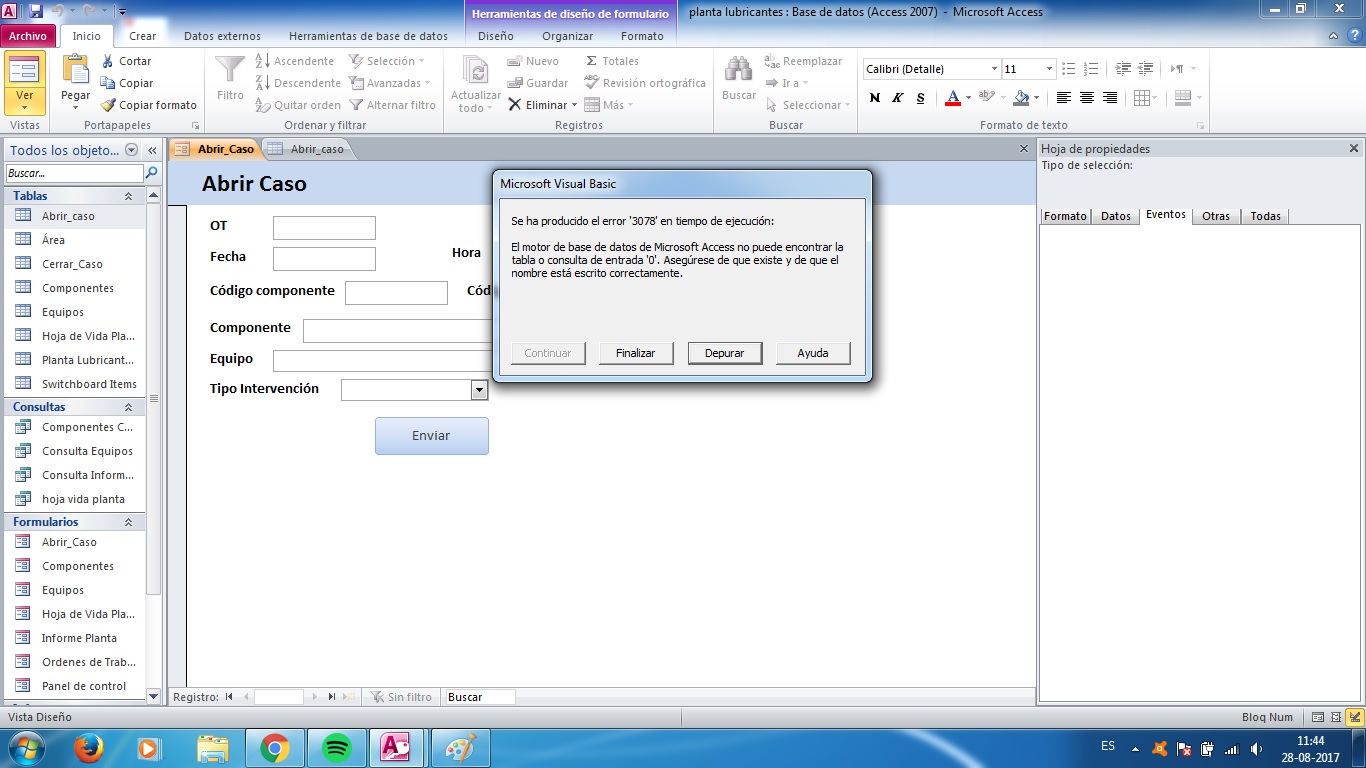Open the Calibri (Detalle) font dropdown

coord(994,69)
